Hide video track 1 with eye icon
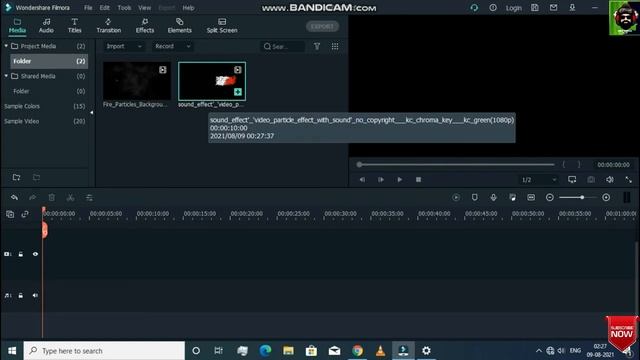The width and height of the screenshot is (640, 360). click(36, 254)
